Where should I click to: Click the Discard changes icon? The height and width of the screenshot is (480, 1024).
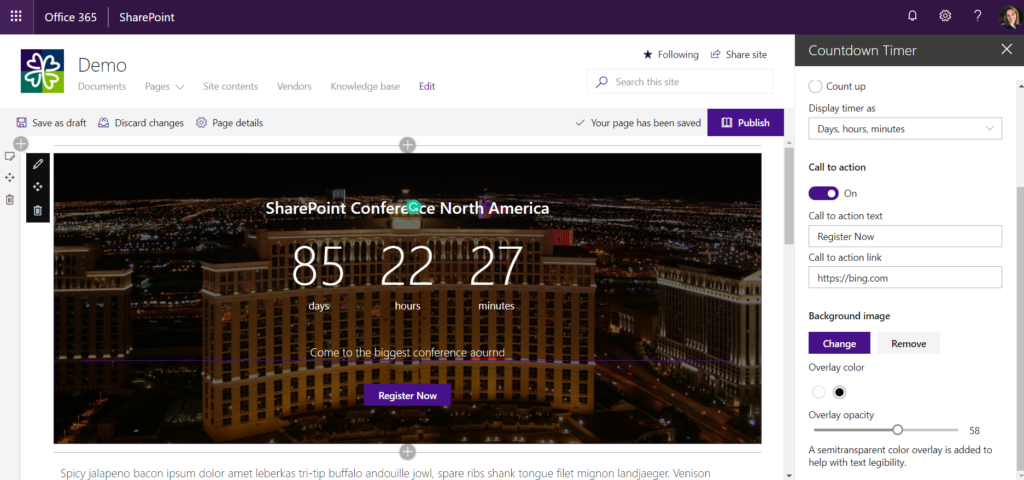[x=103, y=123]
